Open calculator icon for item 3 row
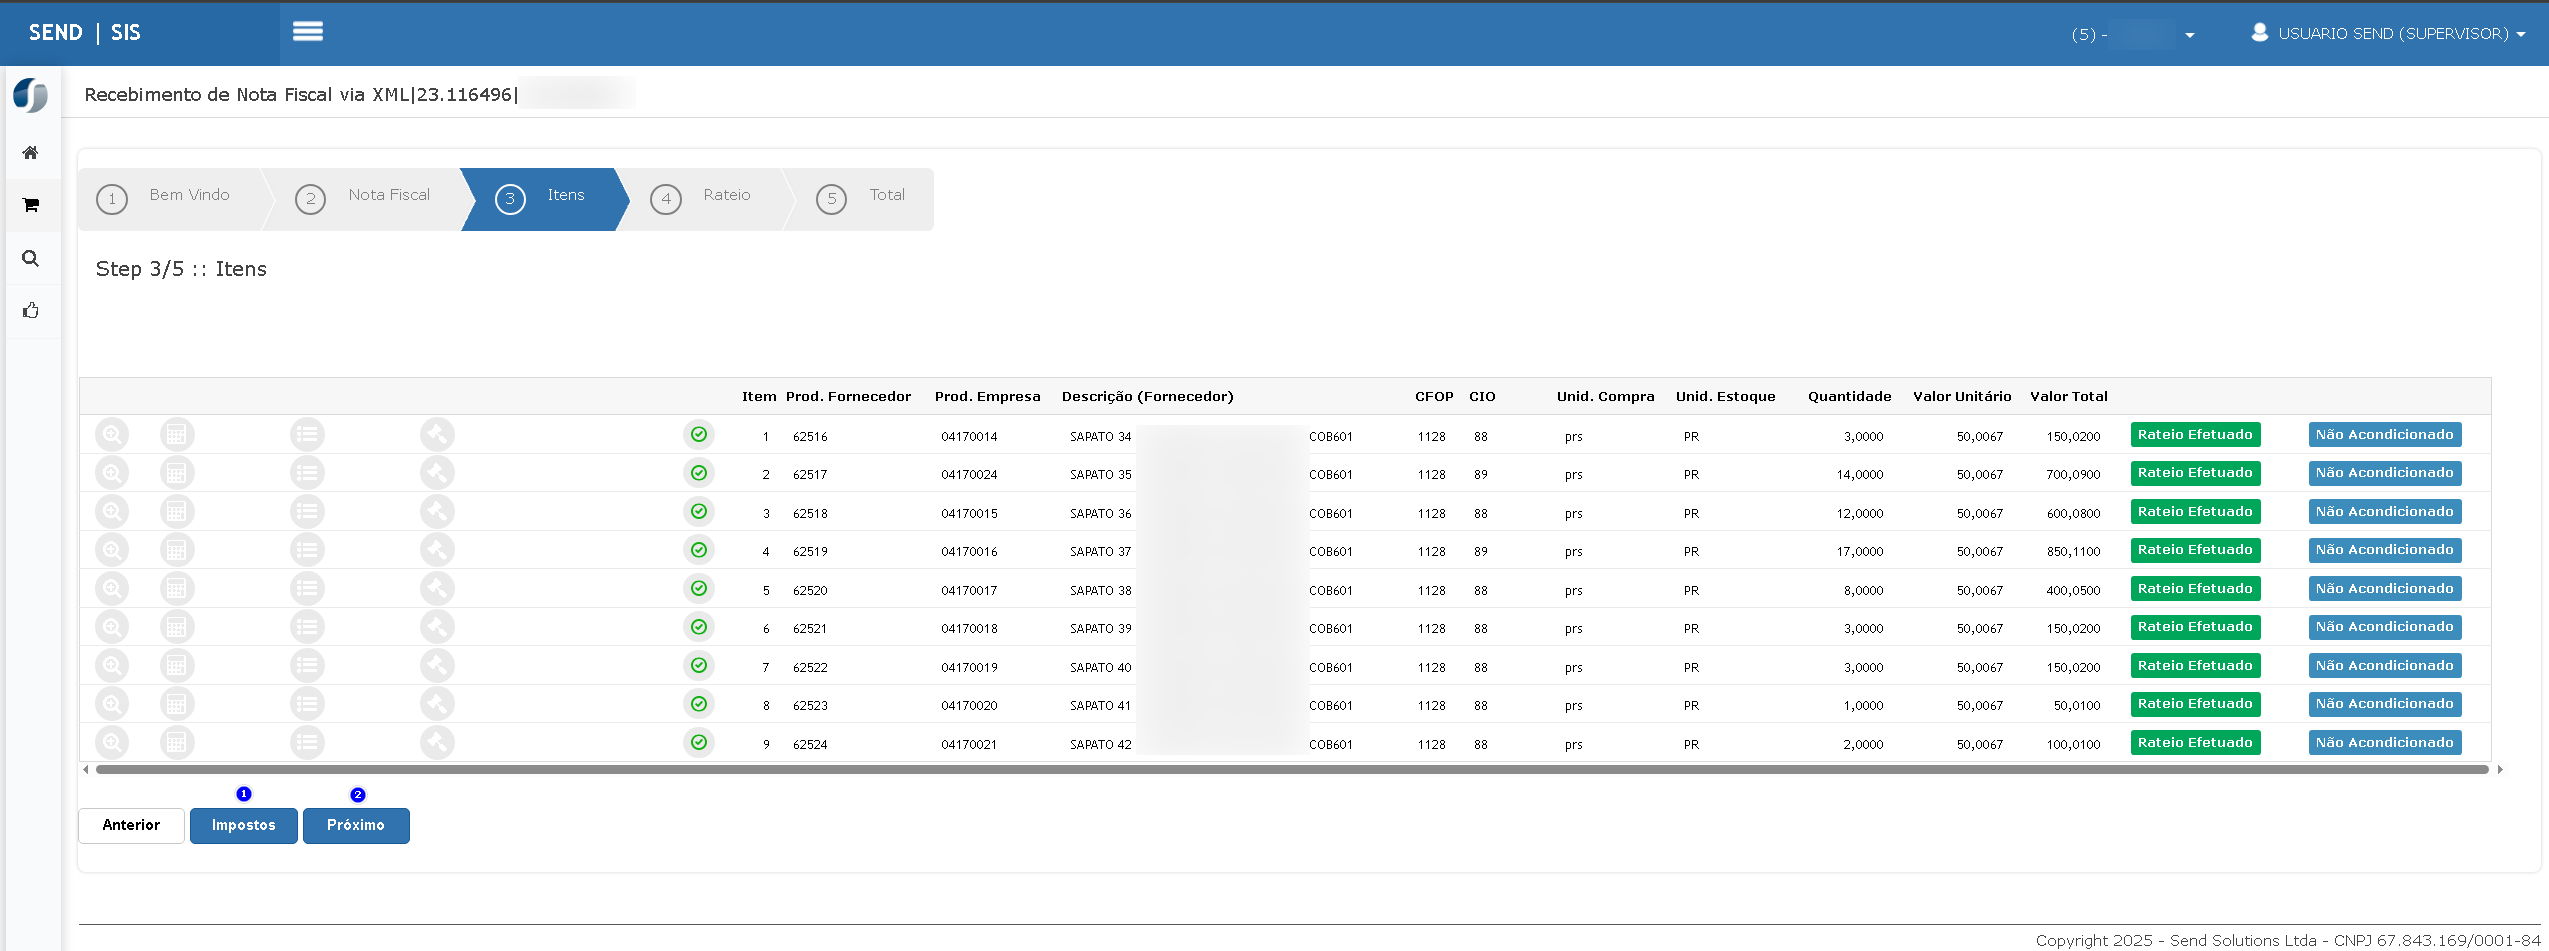 [177, 512]
